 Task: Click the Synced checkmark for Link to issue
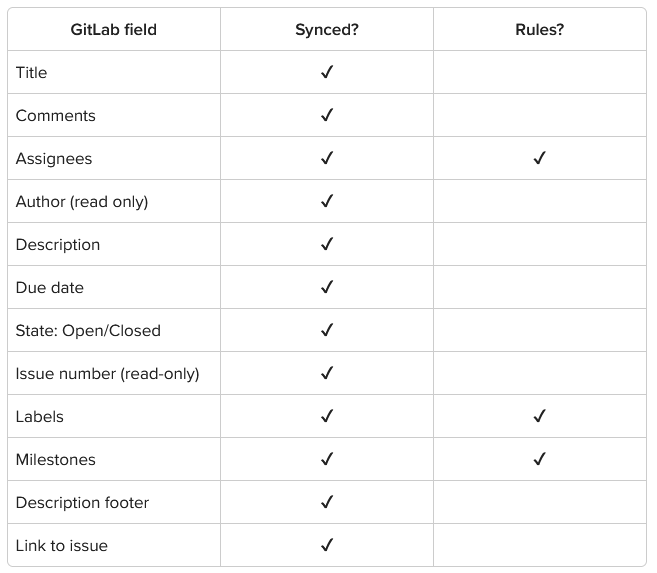pyautogui.click(x=327, y=545)
